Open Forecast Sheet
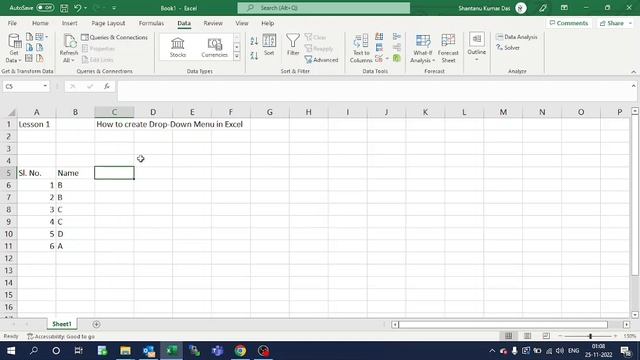Image resolution: width=640 pixels, height=360 pixels. pyautogui.click(x=448, y=48)
